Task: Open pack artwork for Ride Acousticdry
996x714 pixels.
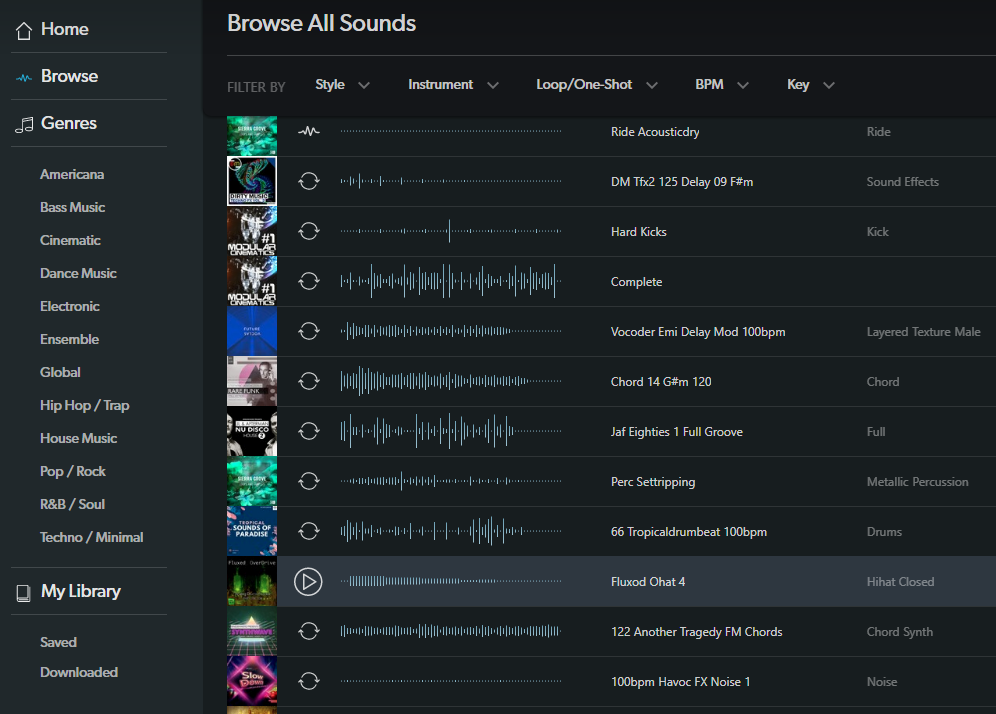Action: tap(252, 135)
